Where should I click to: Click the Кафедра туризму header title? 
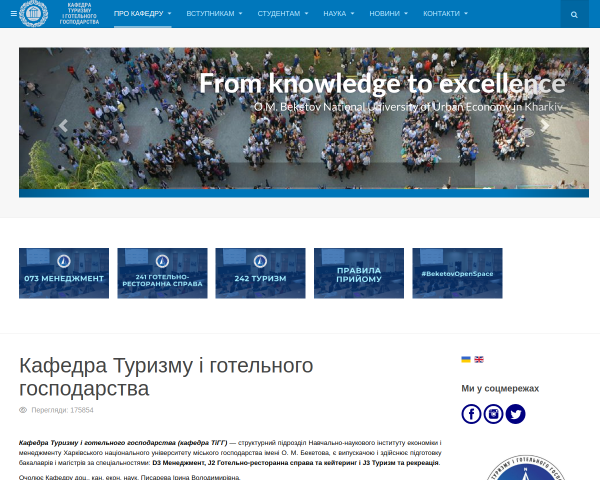pyautogui.click(x=79, y=14)
